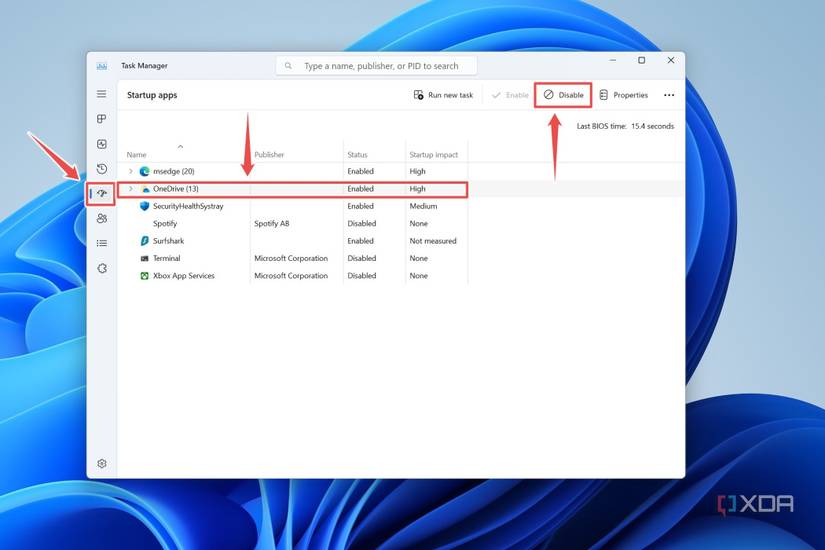
Task: Click Surfshark's Not measured impact cell
Action: pos(433,241)
